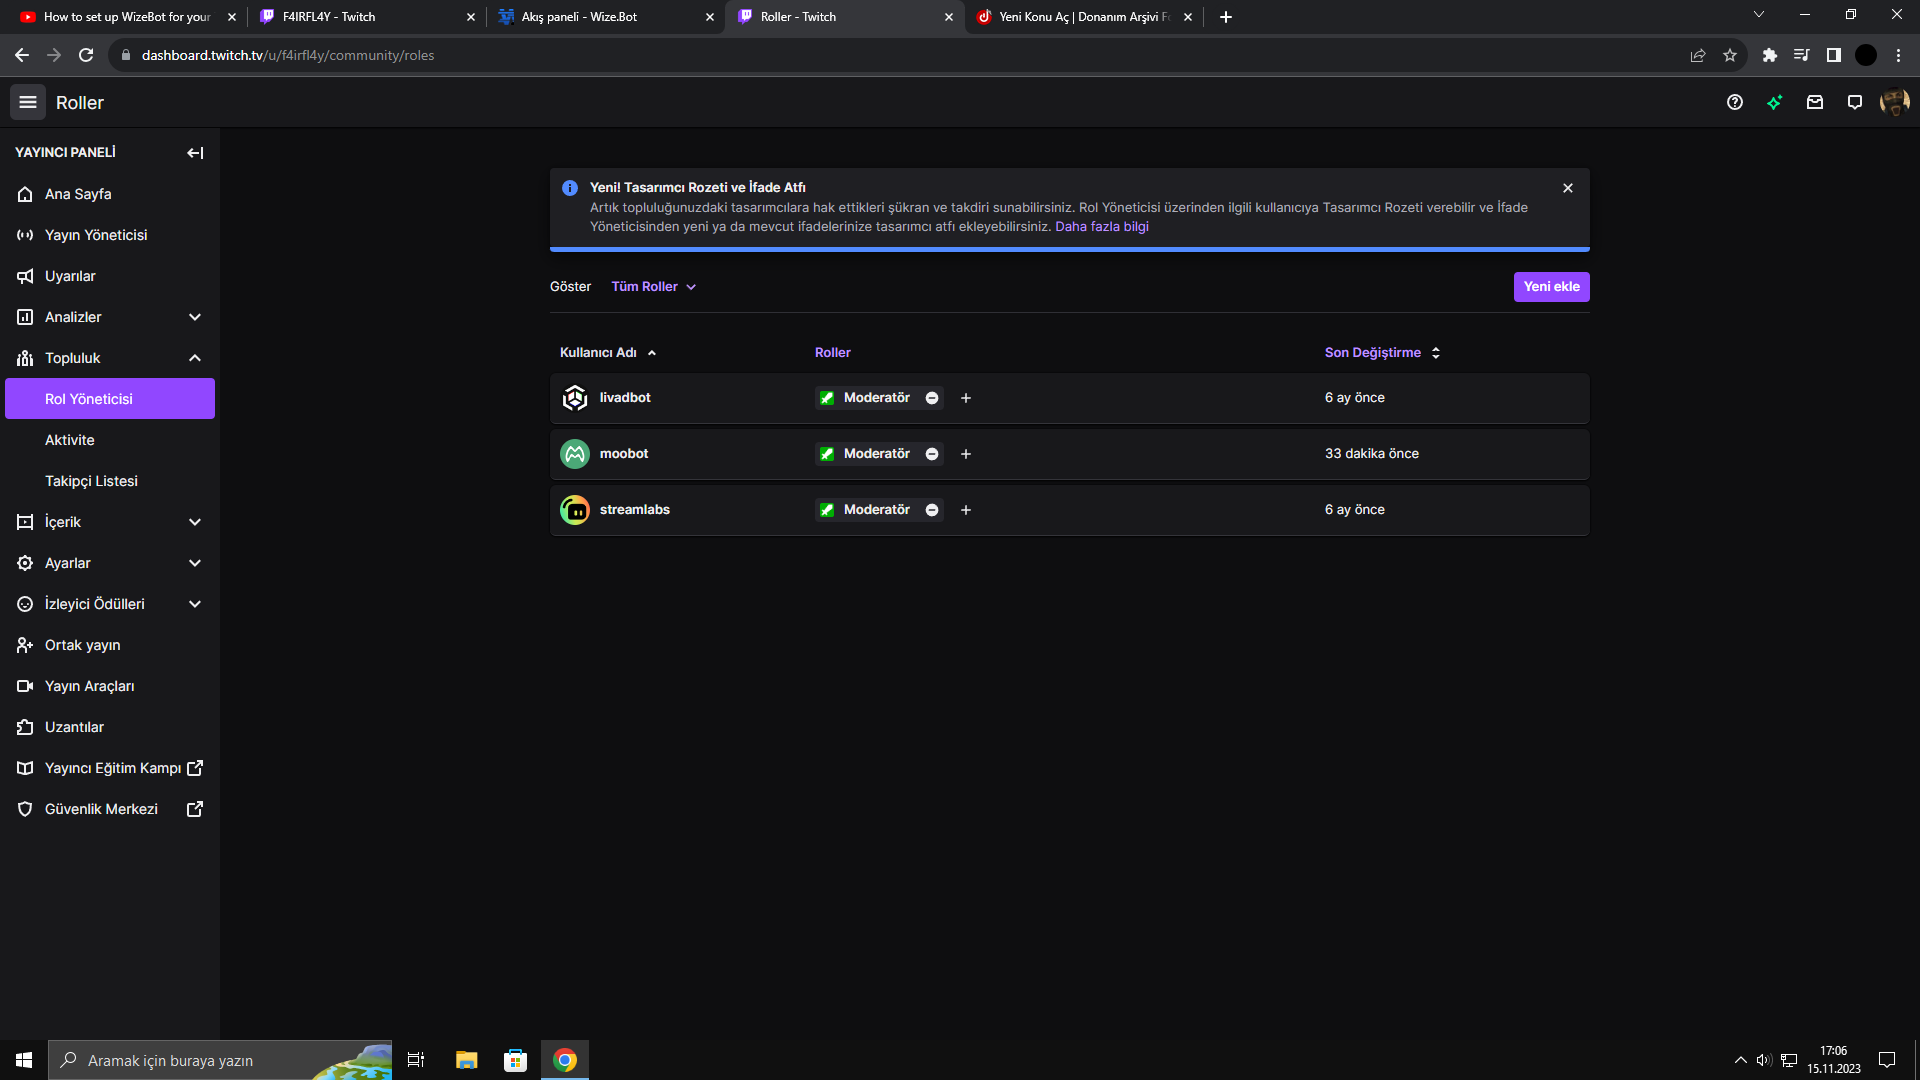Click the livadbot username
This screenshot has height=1080, width=1920.
625,398
